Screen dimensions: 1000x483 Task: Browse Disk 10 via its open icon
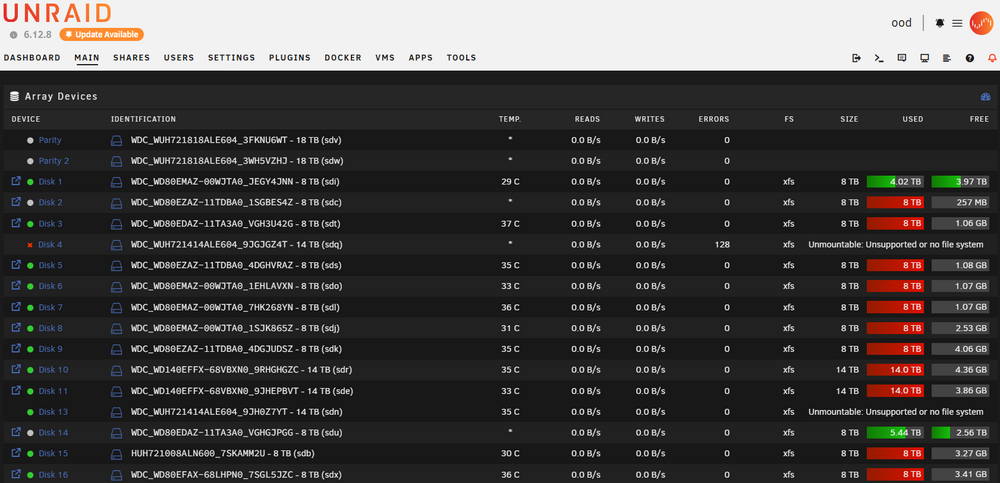click(x=17, y=369)
